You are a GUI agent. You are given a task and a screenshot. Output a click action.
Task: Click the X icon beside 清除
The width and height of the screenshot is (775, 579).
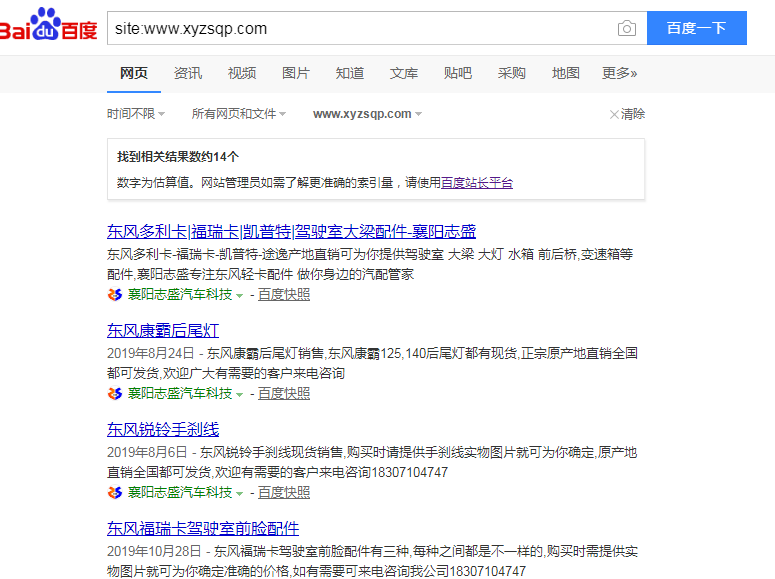click(614, 115)
